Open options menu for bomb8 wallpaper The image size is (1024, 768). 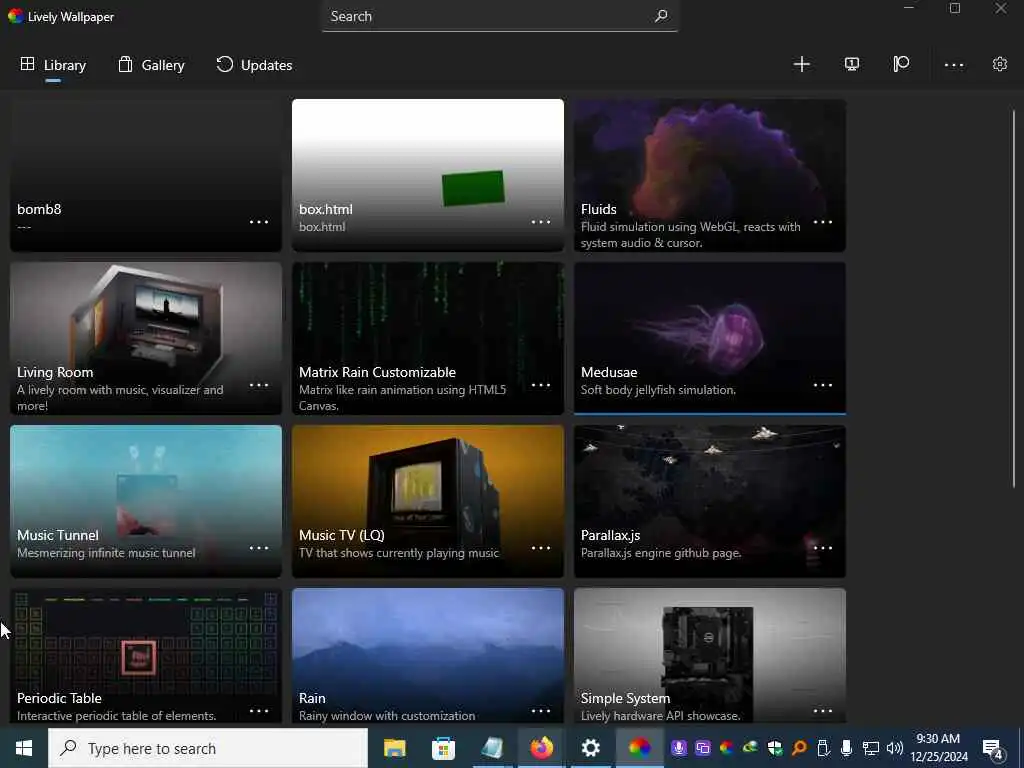pyautogui.click(x=259, y=222)
